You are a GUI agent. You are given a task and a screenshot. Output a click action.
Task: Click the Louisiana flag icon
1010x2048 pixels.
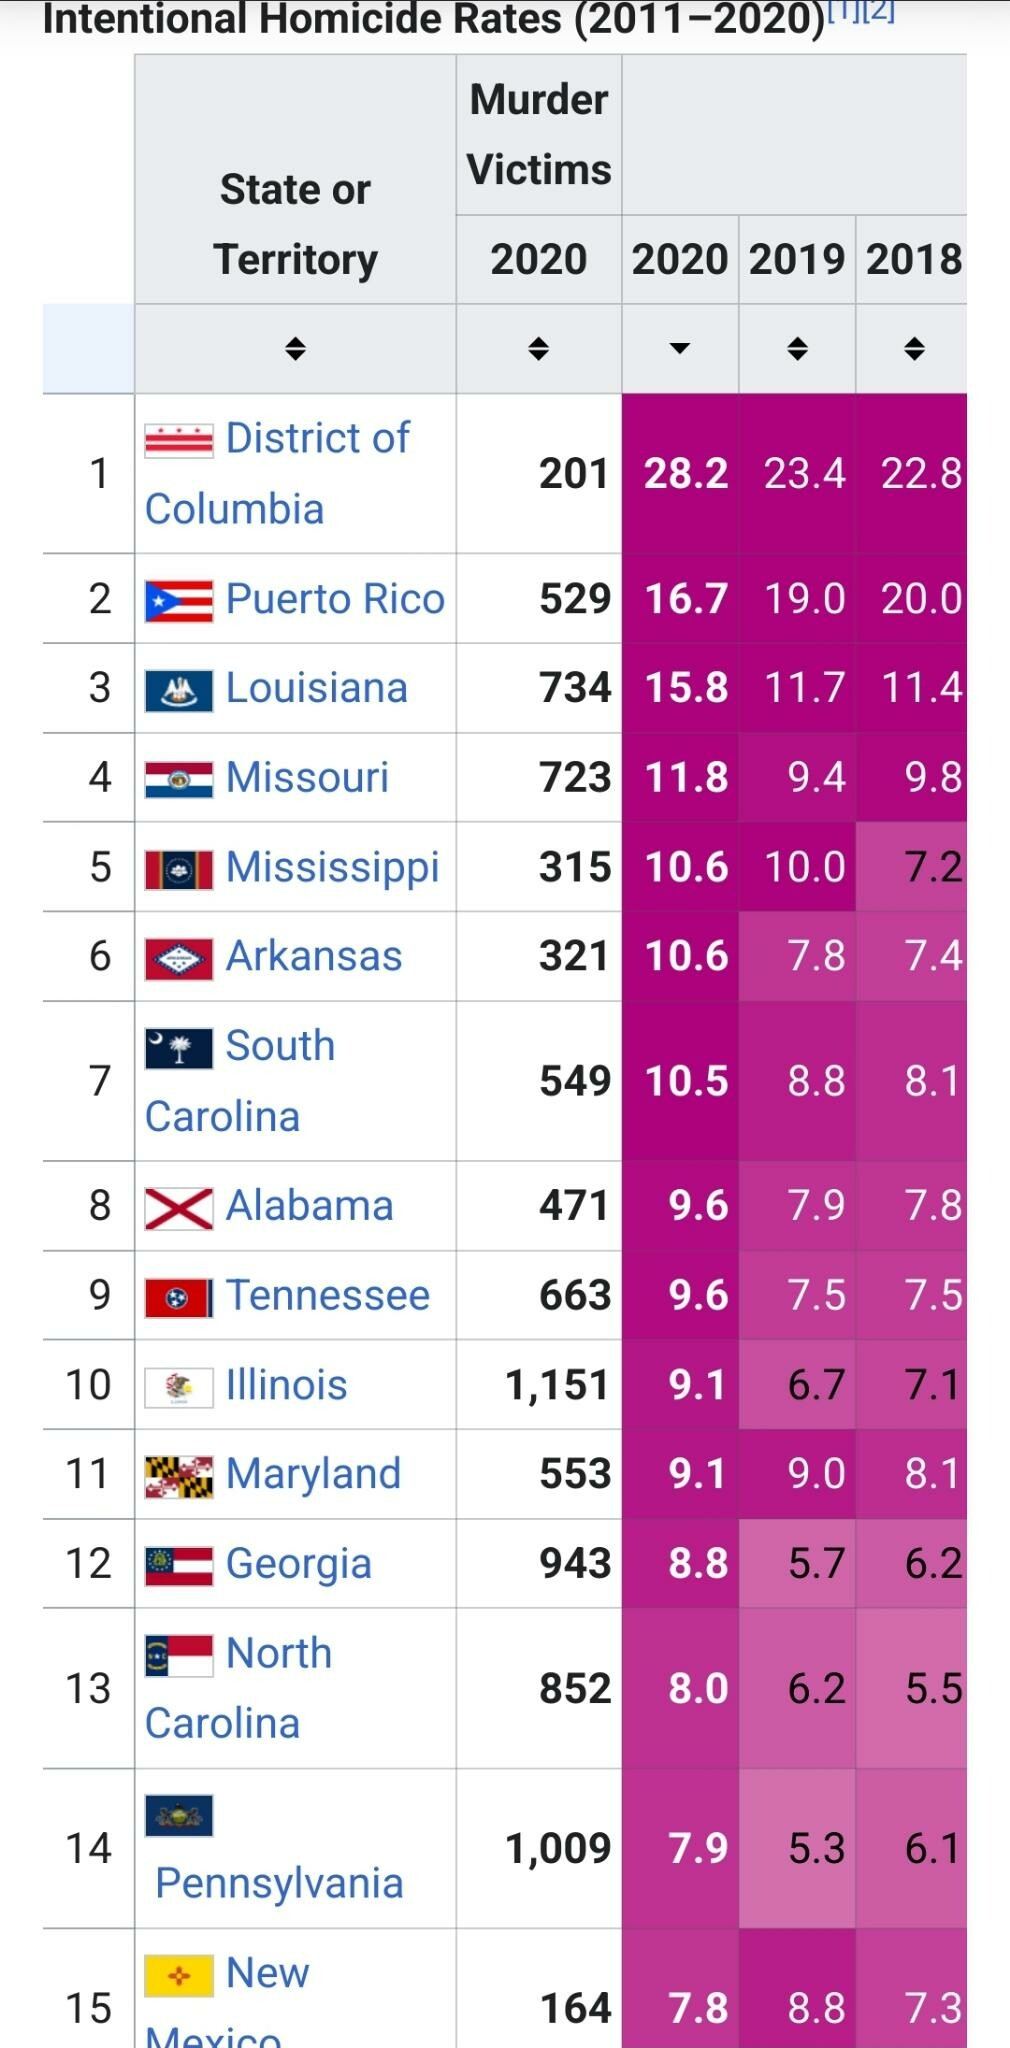click(178, 690)
